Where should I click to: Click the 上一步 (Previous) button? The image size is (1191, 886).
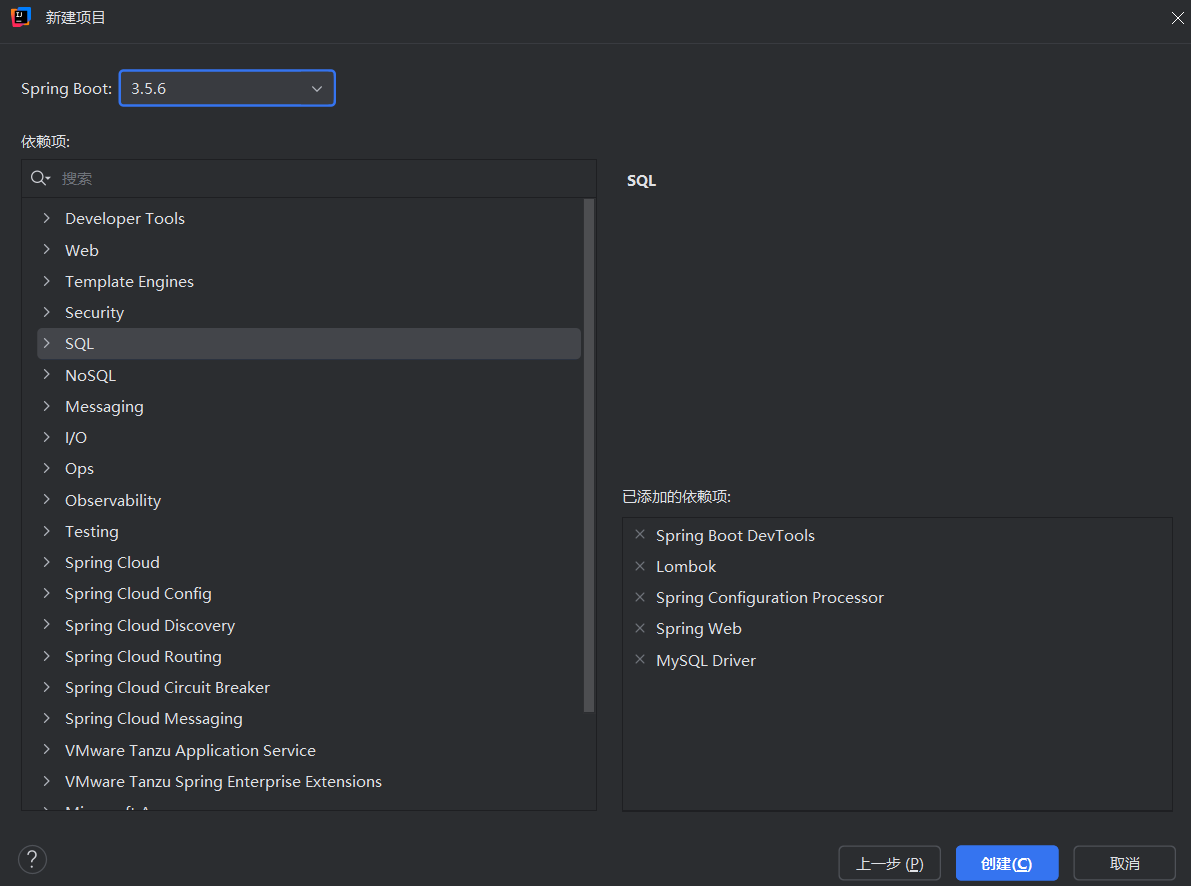(889, 863)
